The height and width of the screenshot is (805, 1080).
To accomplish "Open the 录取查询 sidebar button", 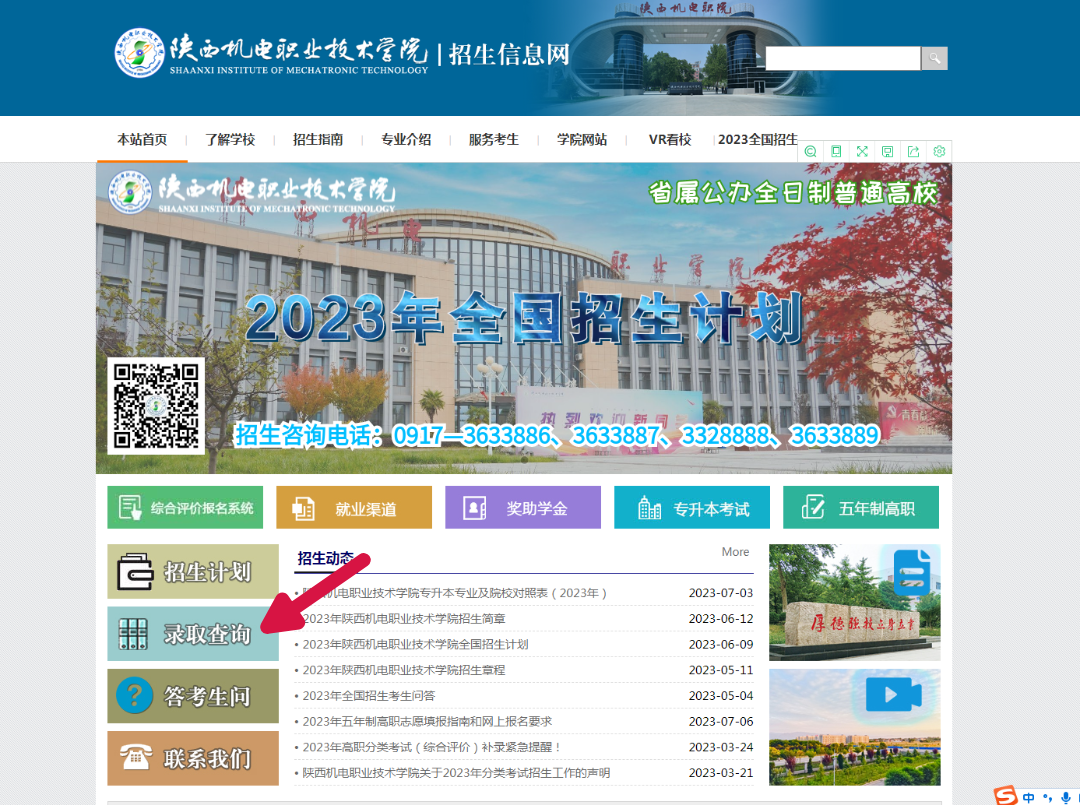I will pos(193,634).
